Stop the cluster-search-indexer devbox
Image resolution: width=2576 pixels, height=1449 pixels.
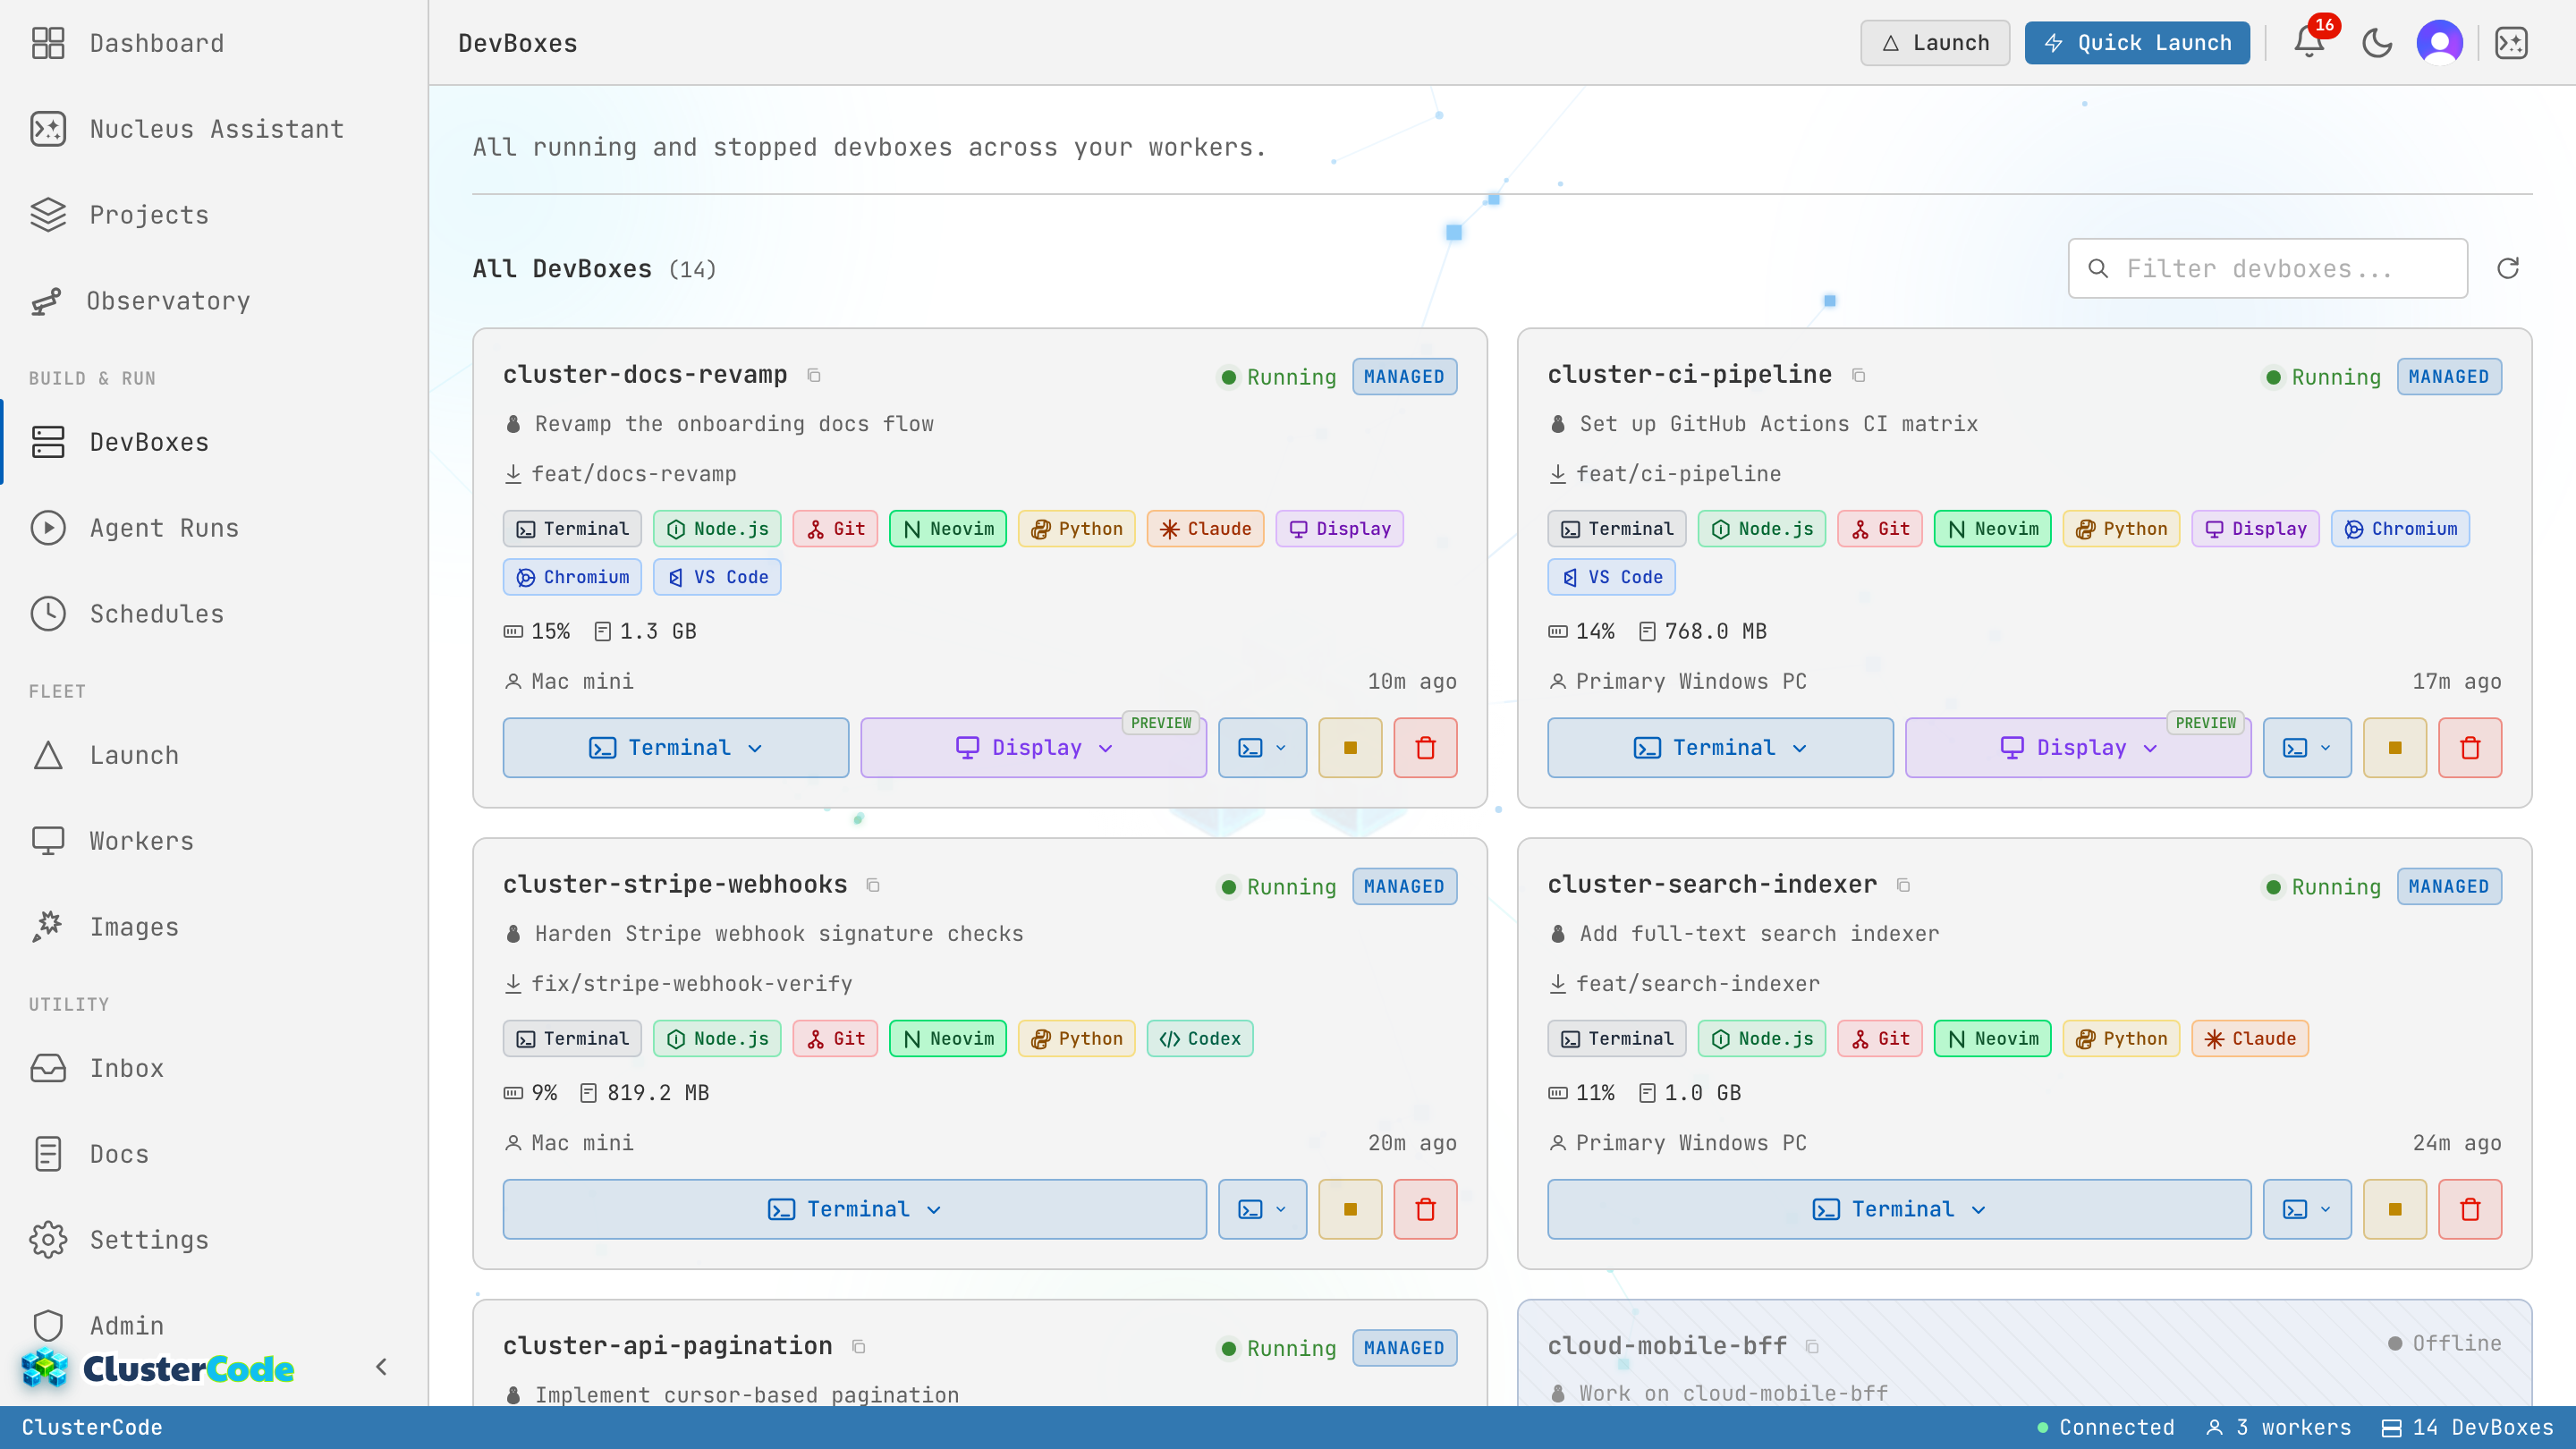click(2395, 1209)
